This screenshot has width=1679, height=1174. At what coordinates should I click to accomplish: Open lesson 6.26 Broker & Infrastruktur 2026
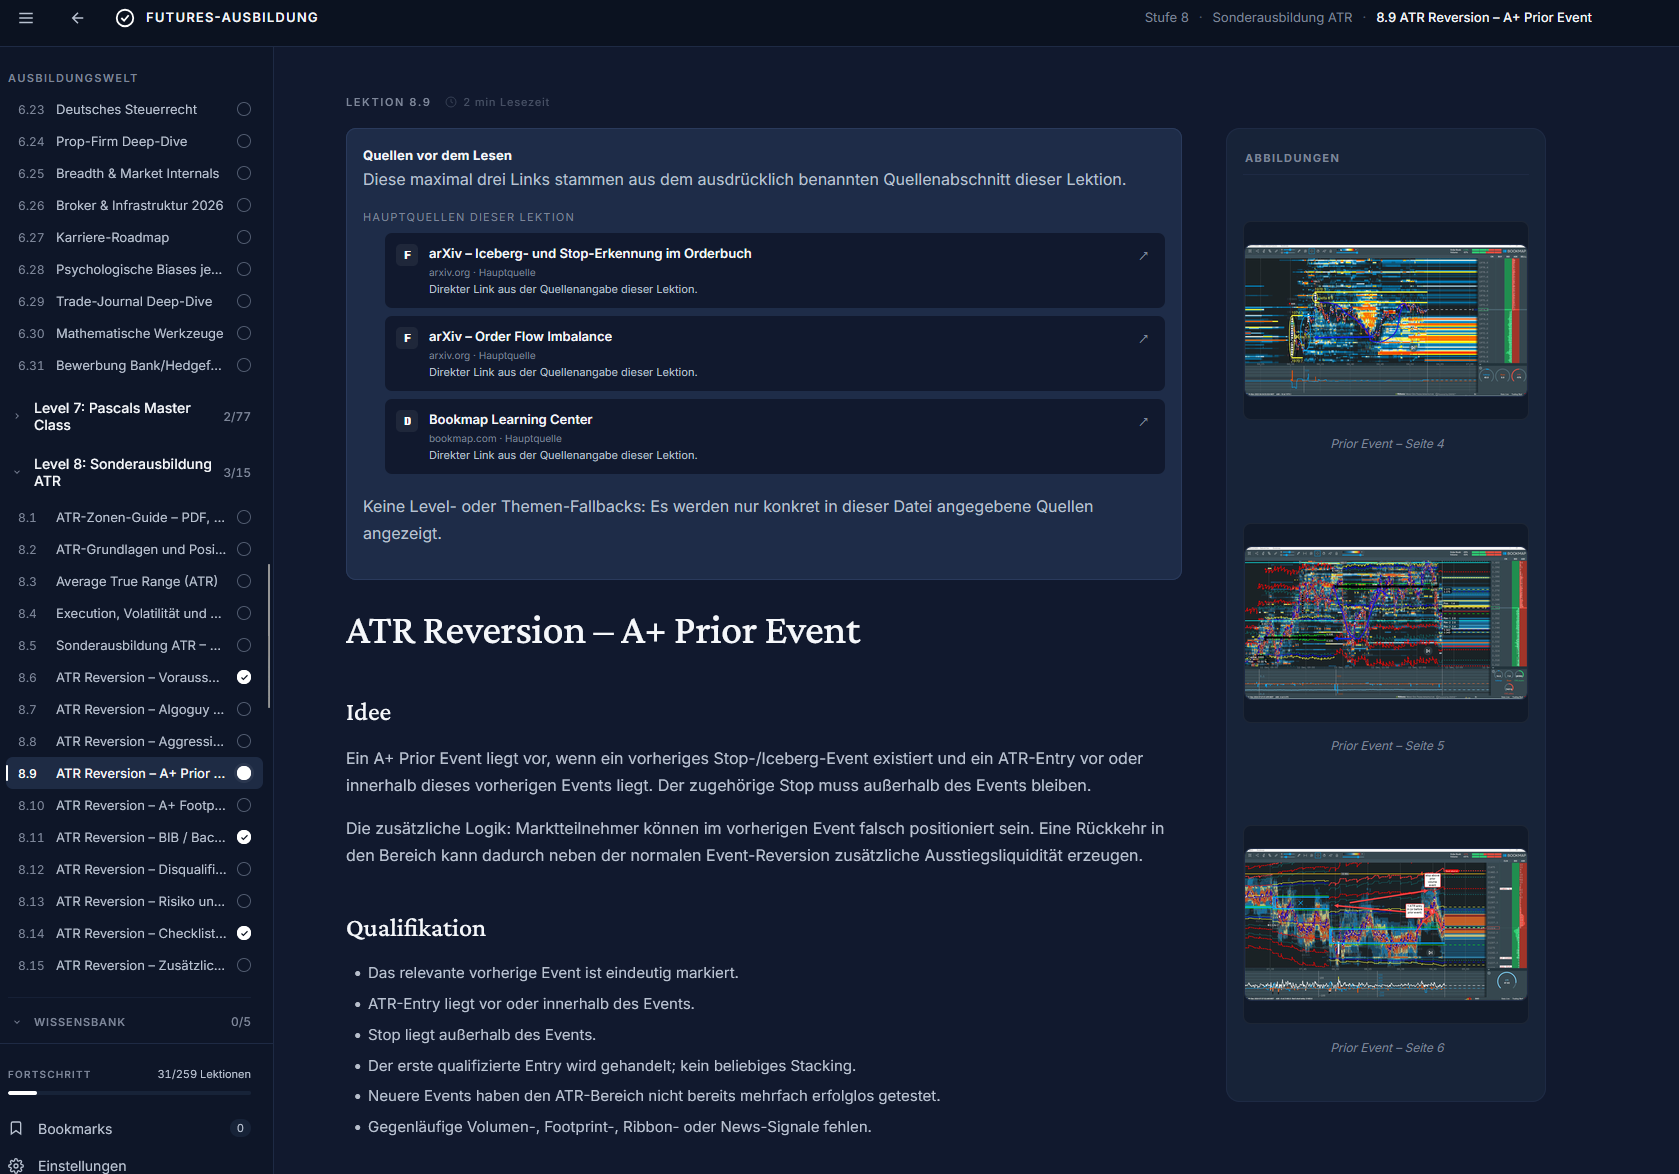pyautogui.click(x=134, y=205)
